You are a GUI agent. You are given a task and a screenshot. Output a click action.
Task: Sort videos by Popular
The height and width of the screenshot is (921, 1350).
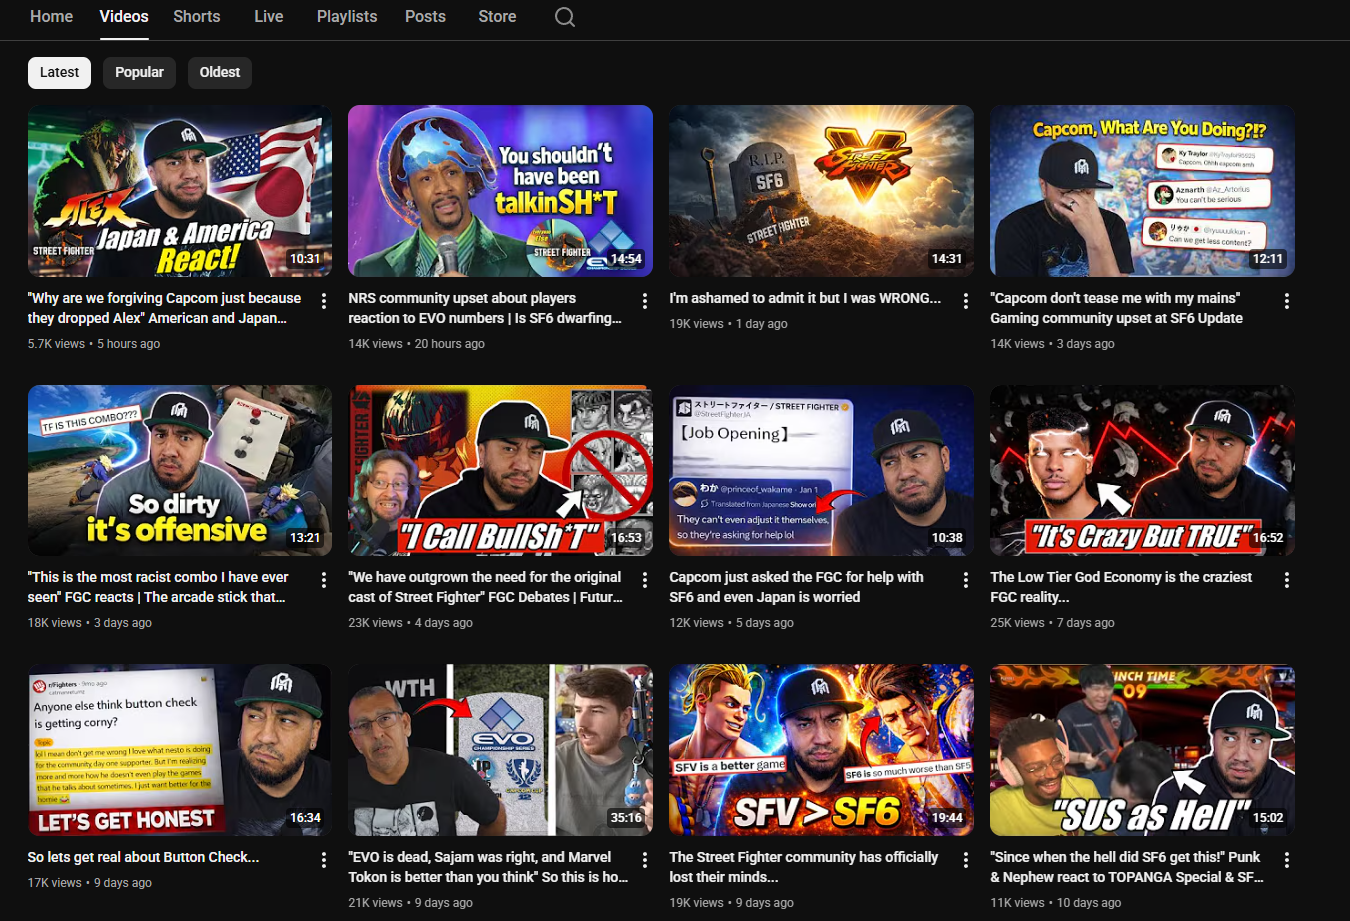tap(139, 72)
